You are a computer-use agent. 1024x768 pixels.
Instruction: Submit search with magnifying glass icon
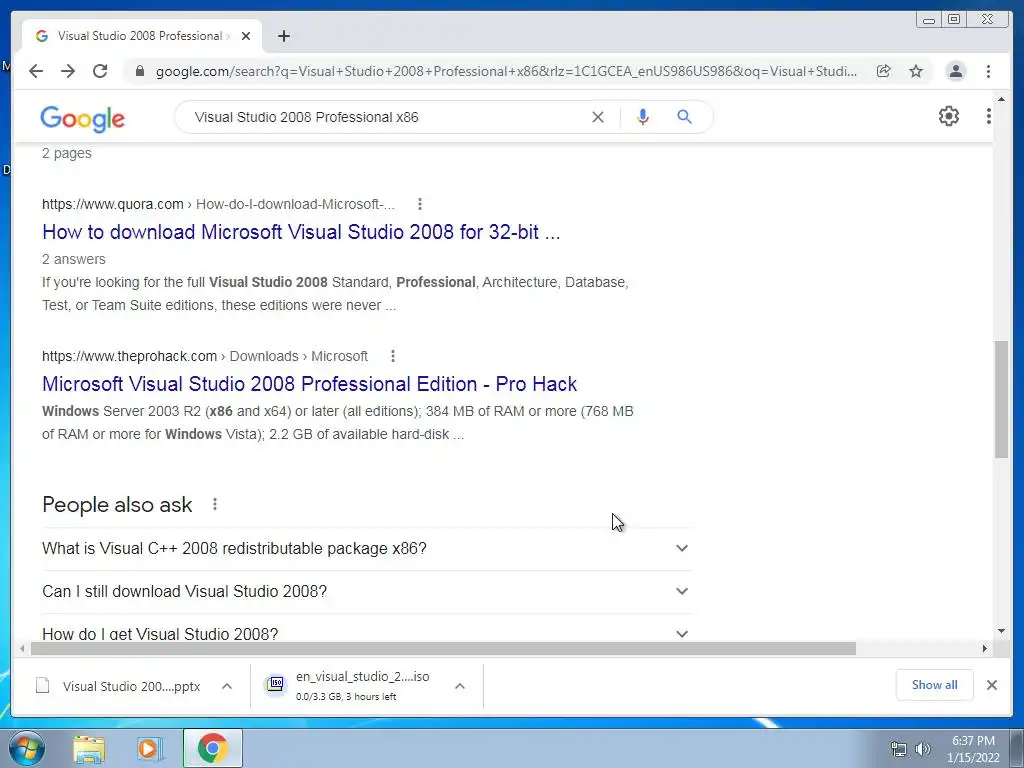tap(684, 117)
